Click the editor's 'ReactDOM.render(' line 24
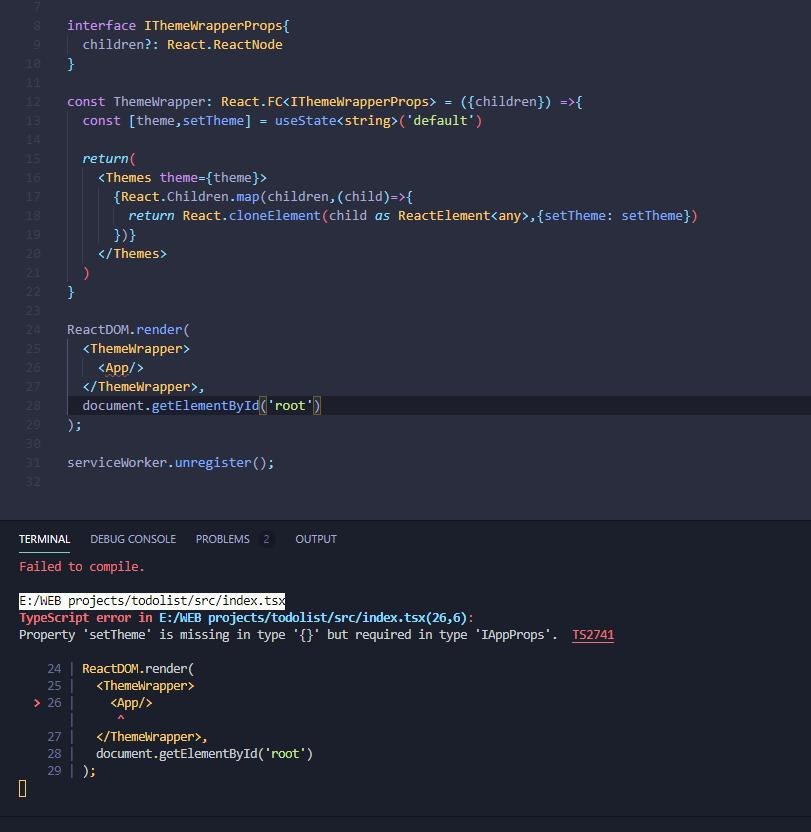This screenshot has height=832, width=811. click(x=128, y=330)
